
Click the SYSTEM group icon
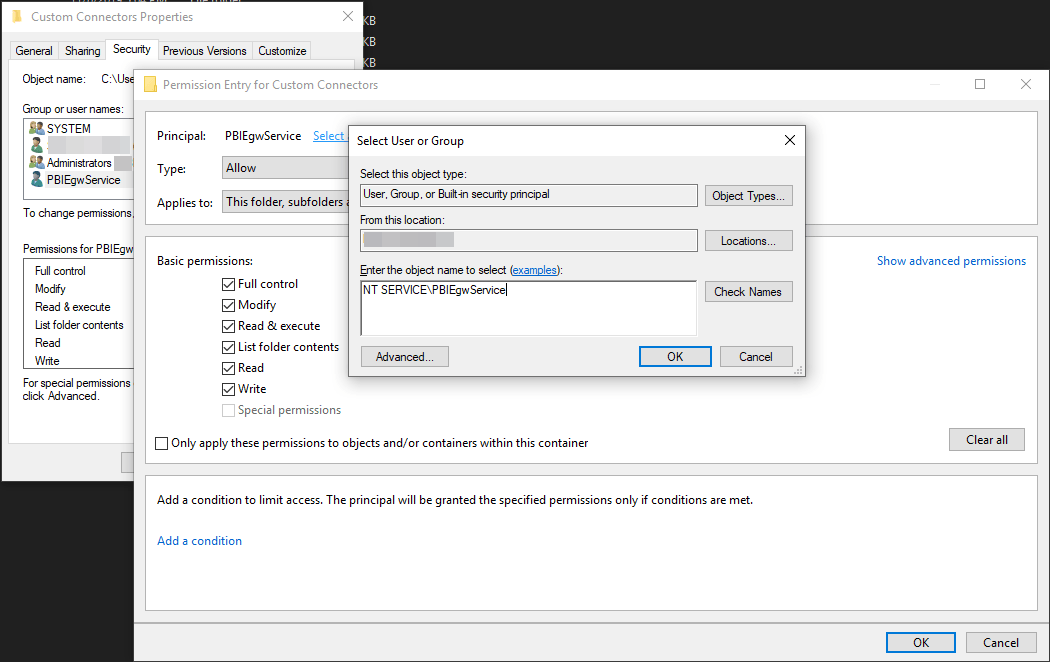[37, 129]
